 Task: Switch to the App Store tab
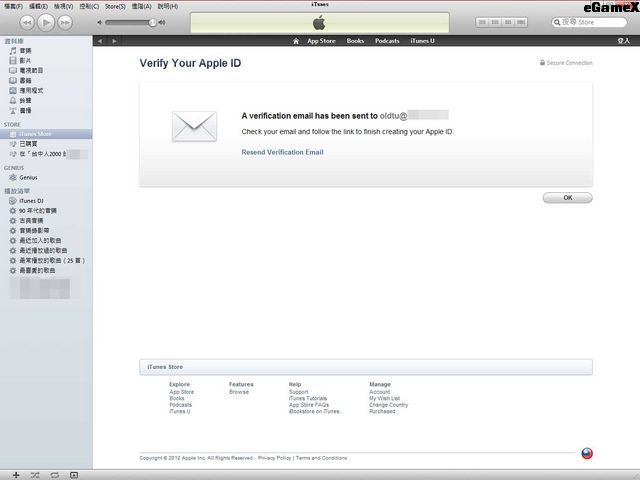(x=321, y=41)
